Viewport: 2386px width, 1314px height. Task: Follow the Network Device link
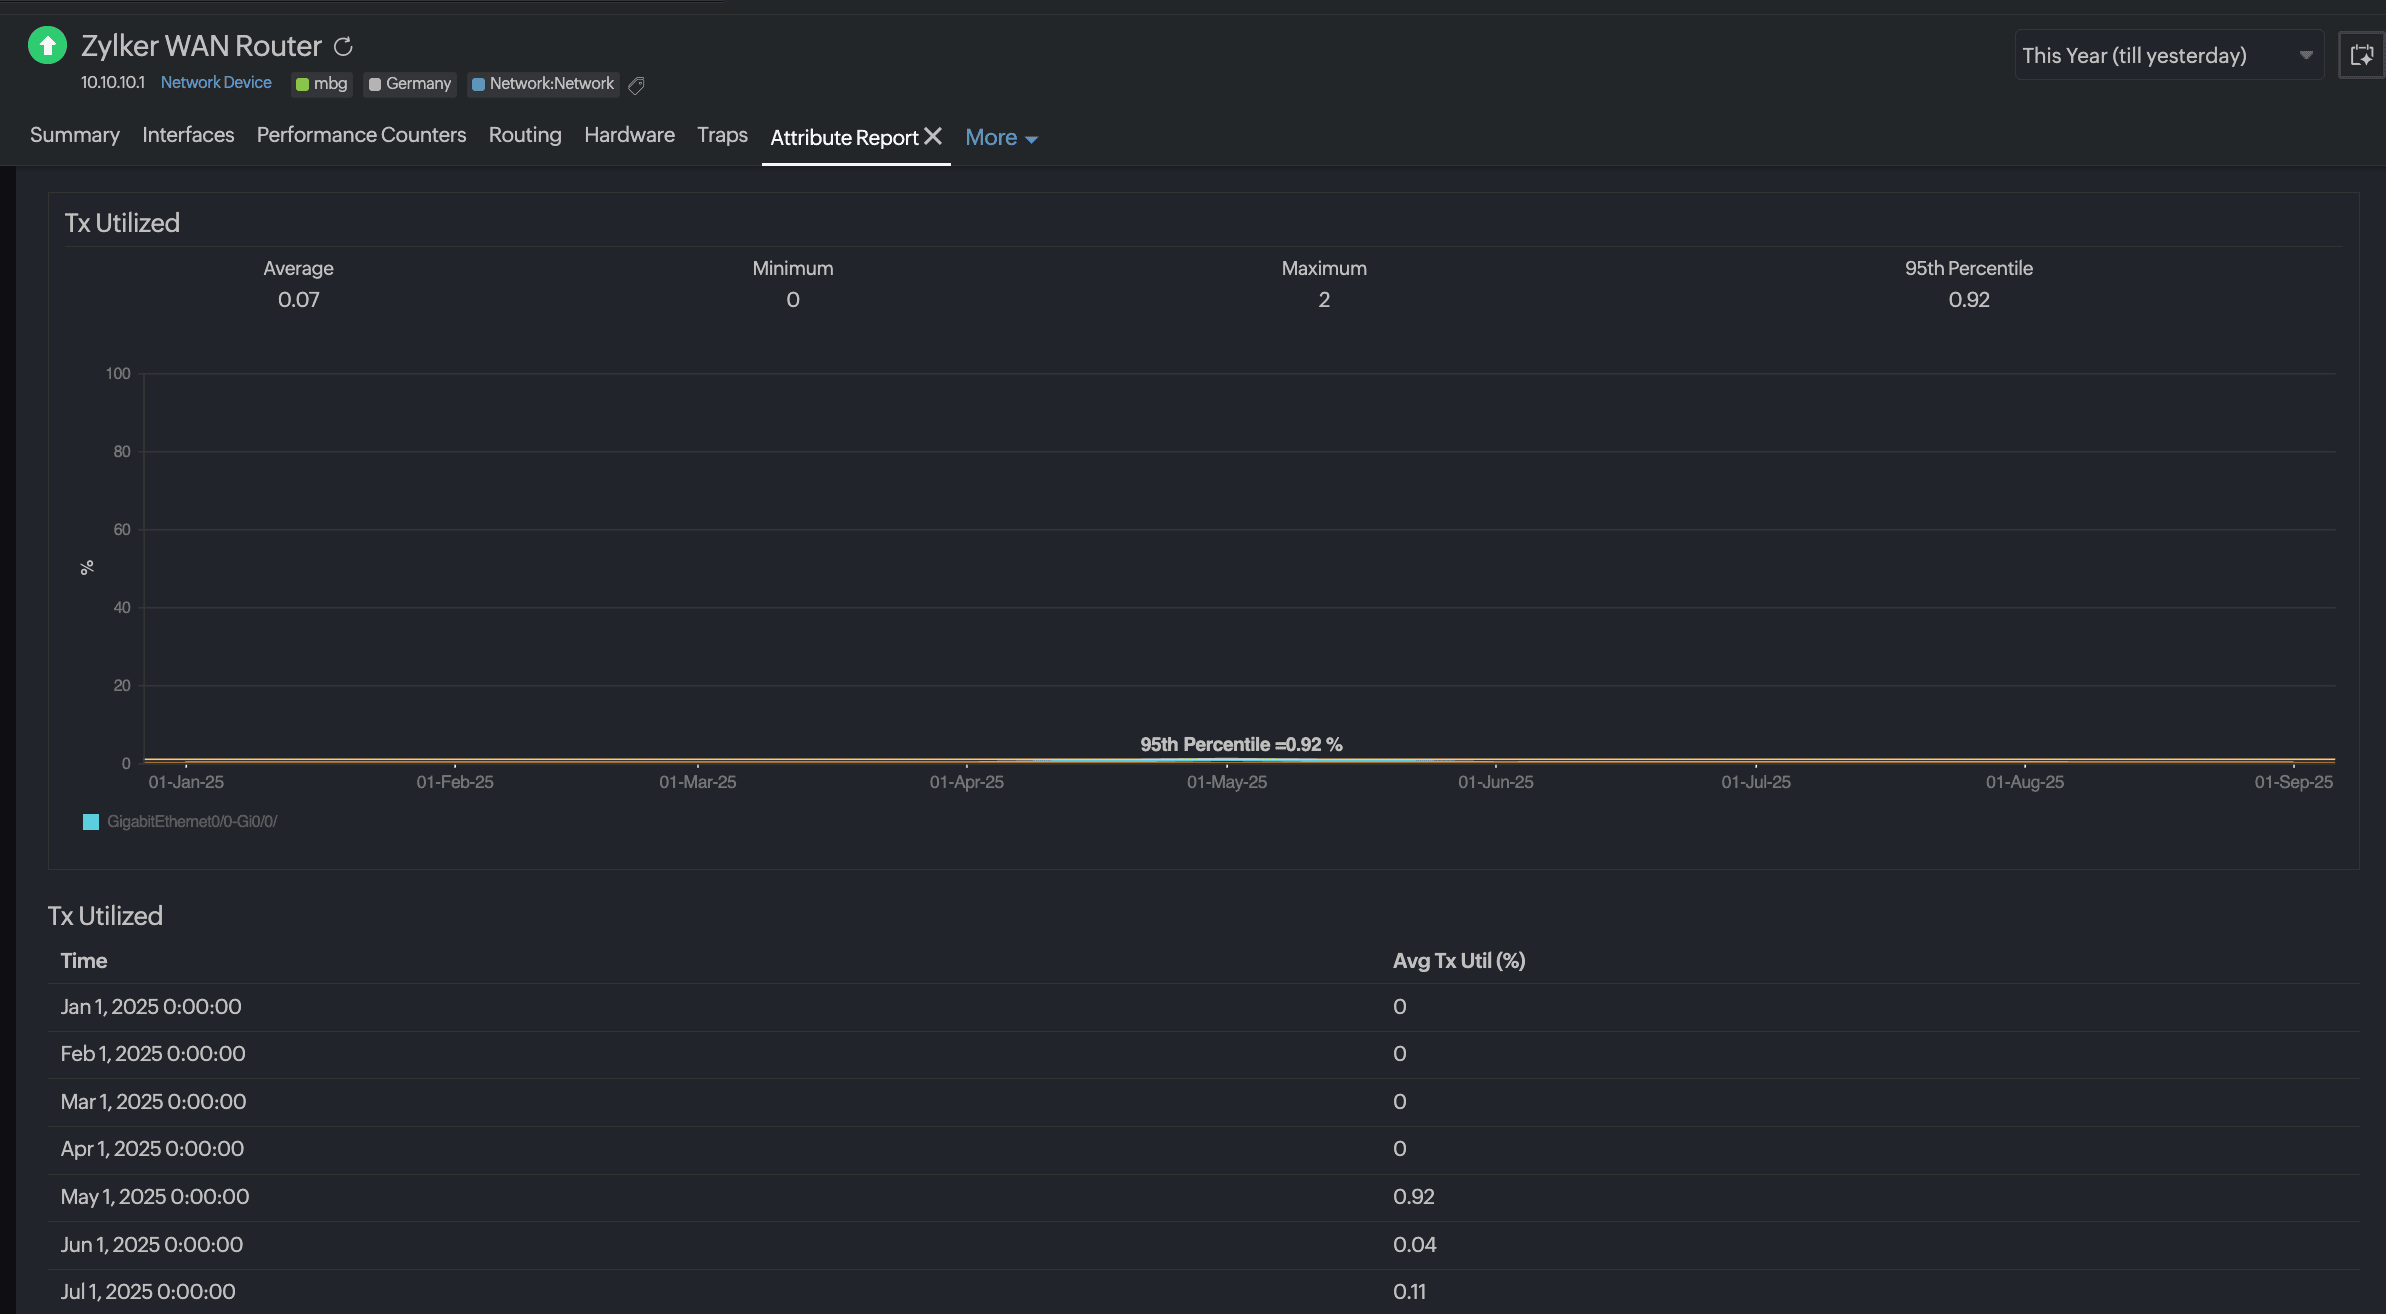(216, 83)
